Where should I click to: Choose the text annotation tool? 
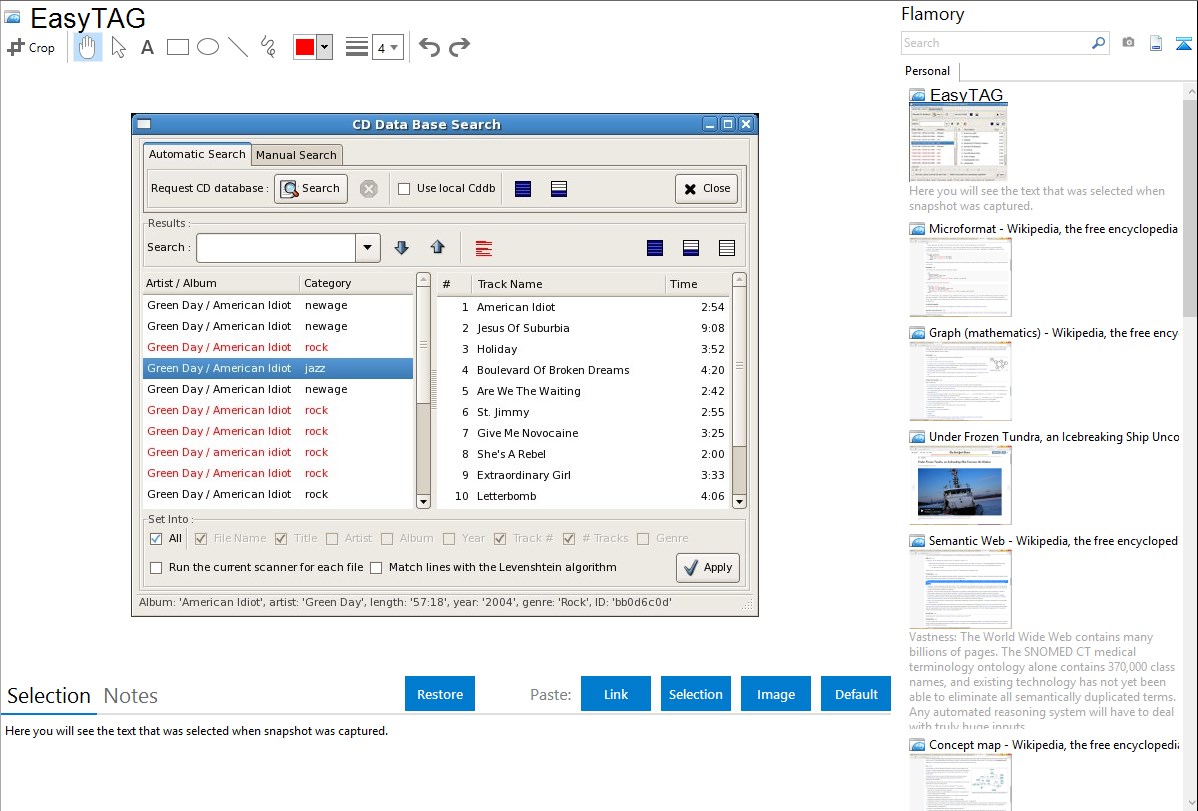[147, 47]
